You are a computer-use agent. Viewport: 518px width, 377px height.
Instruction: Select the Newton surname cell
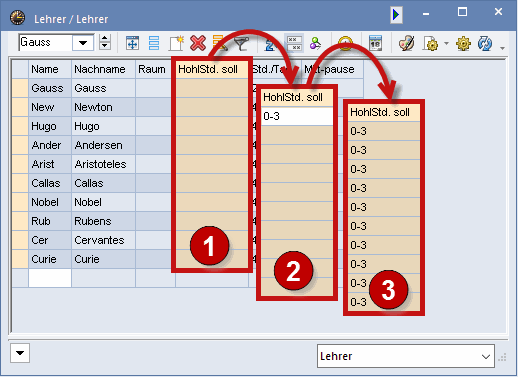click(x=103, y=107)
